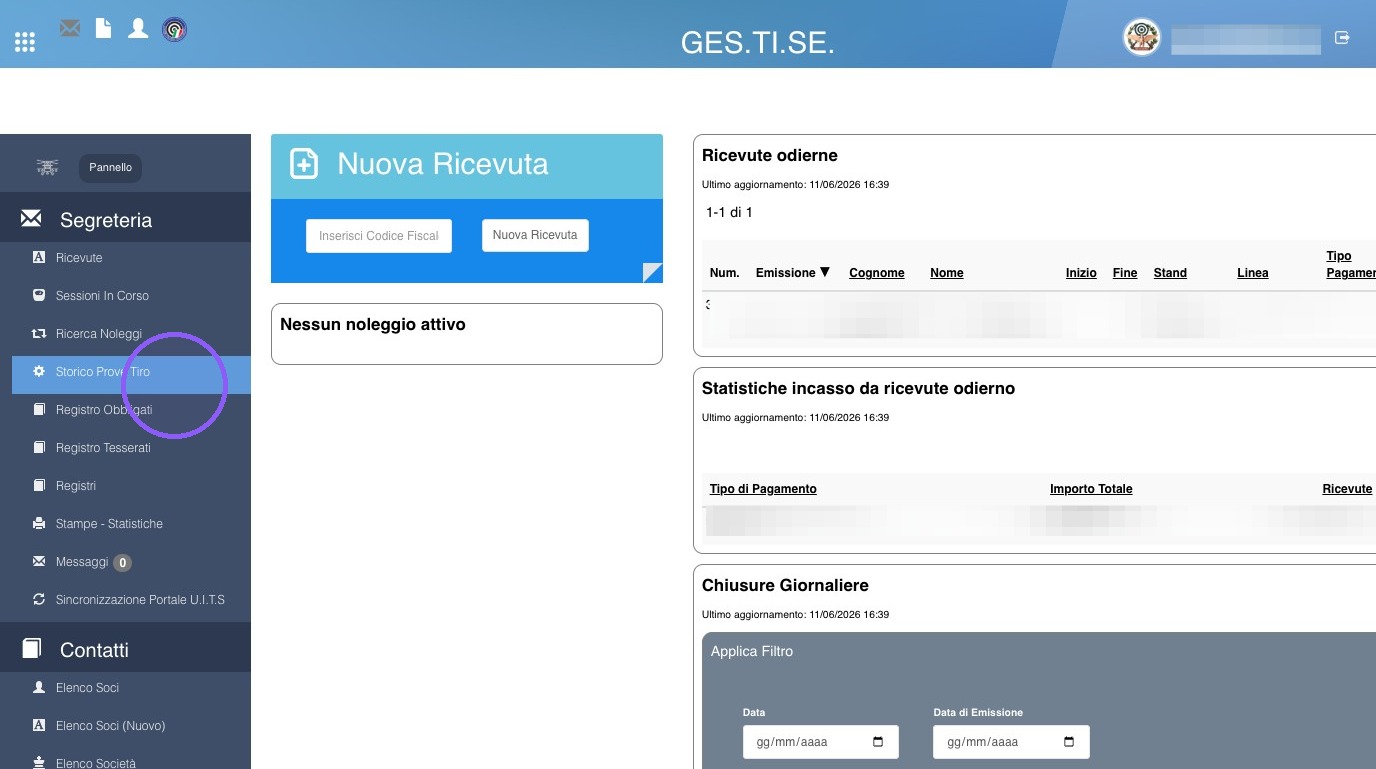Open the user profile icon in header
Screen dimensions: 1376x769
tap(138, 28)
